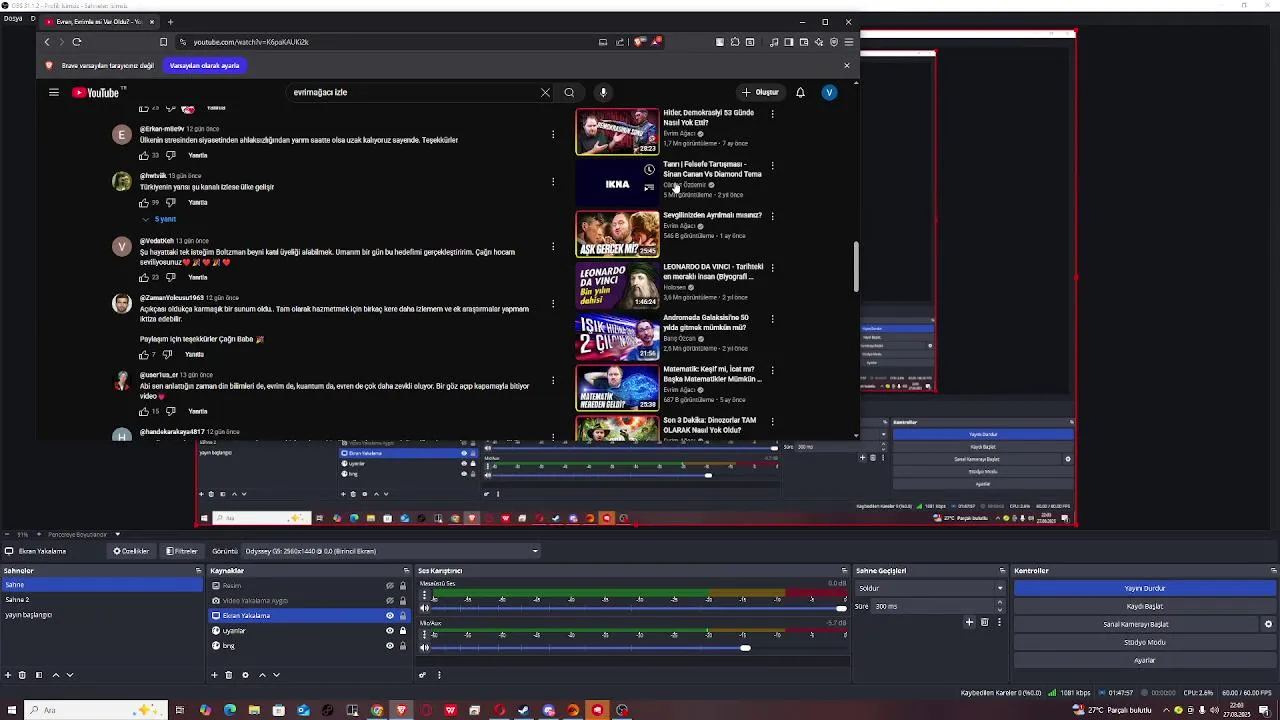This screenshot has height=720, width=1280.
Task: Open Windows taskbar weather widget
Action: [1113, 710]
